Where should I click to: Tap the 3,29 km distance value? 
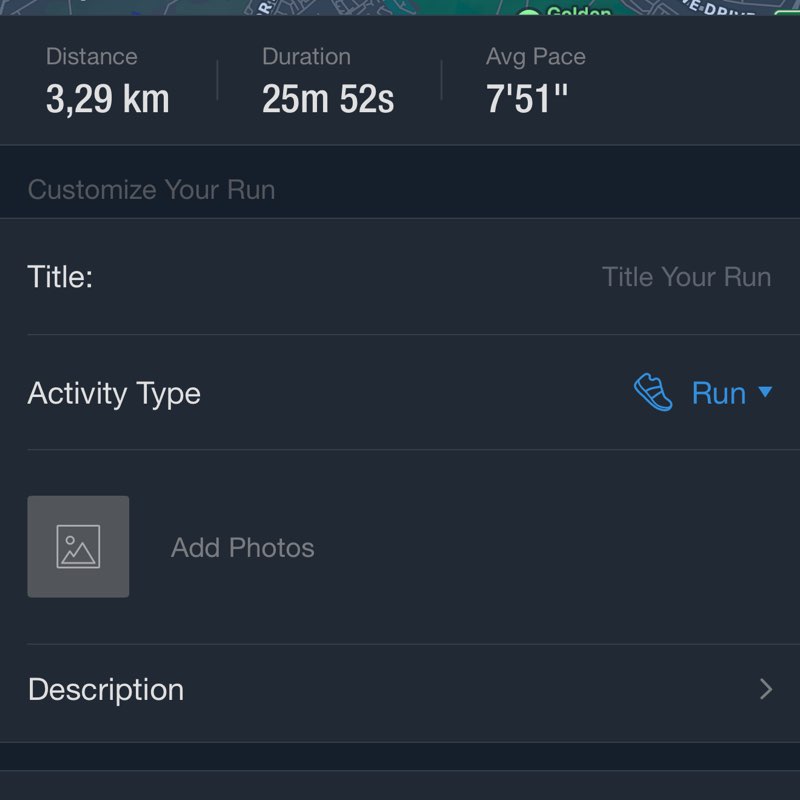107,99
